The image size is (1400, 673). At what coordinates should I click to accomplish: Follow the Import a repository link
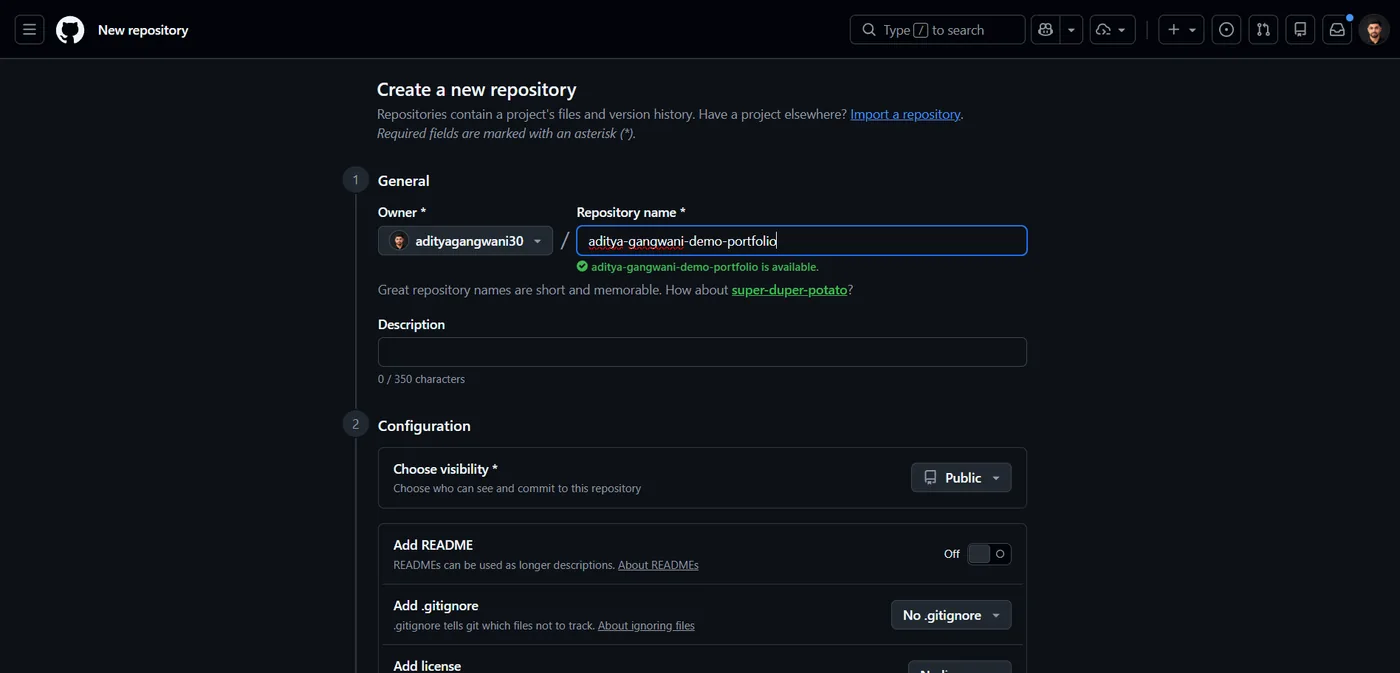click(x=905, y=114)
